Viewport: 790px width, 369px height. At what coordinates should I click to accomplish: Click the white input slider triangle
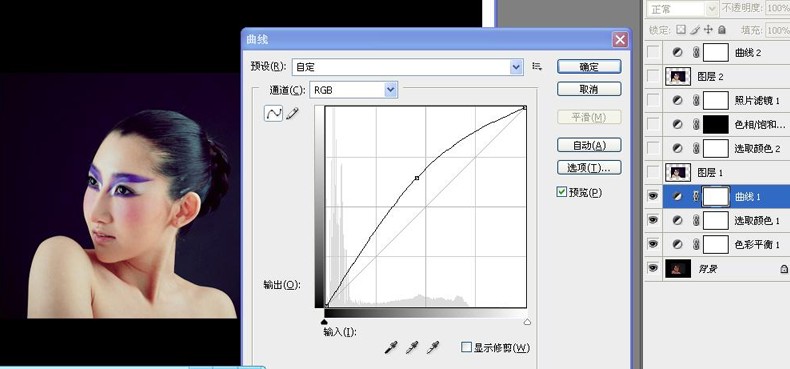pyautogui.click(x=527, y=322)
